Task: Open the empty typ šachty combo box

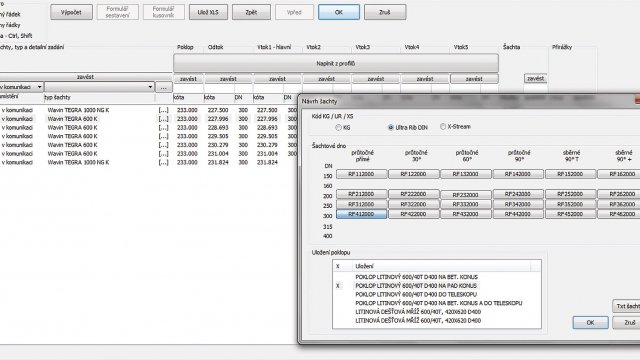Action: pyautogui.click(x=99, y=87)
